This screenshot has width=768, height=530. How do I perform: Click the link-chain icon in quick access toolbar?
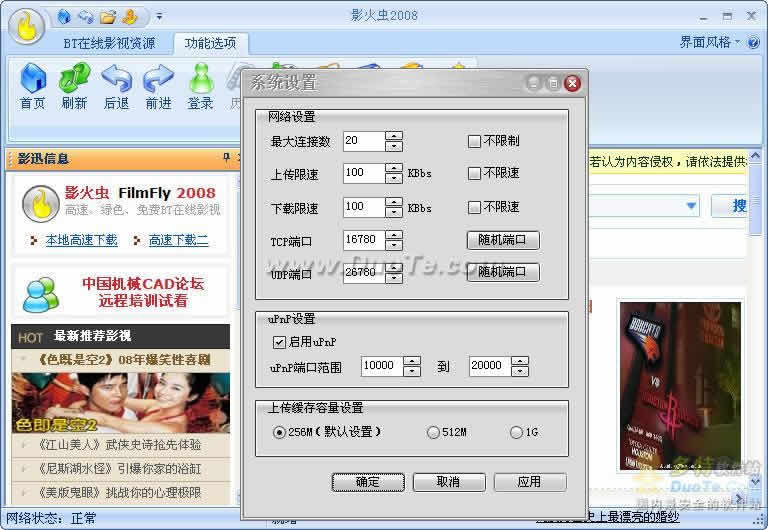tap(86, 17)
